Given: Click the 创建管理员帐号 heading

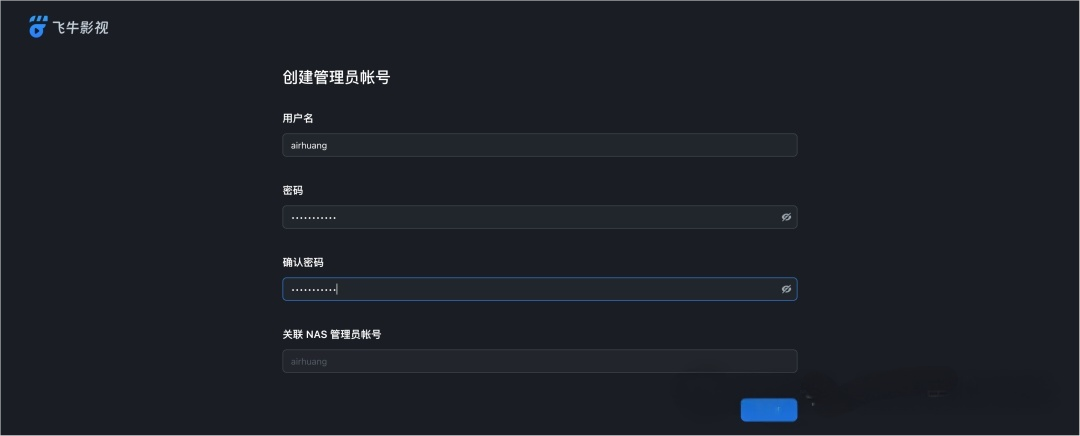Looking at the screenshot, I should [x=336, y=77].
